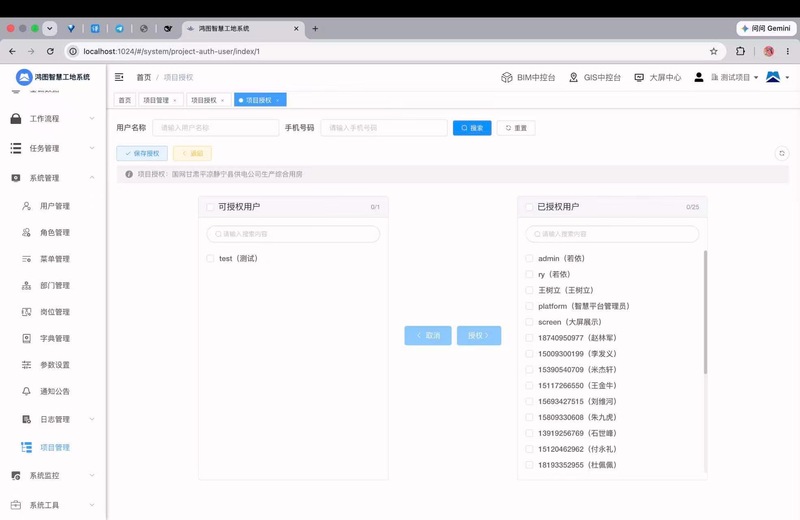The image size is (800, 520).
Task: Click the 工作流程 briefcase icon
Action: (x=16, y=118)
